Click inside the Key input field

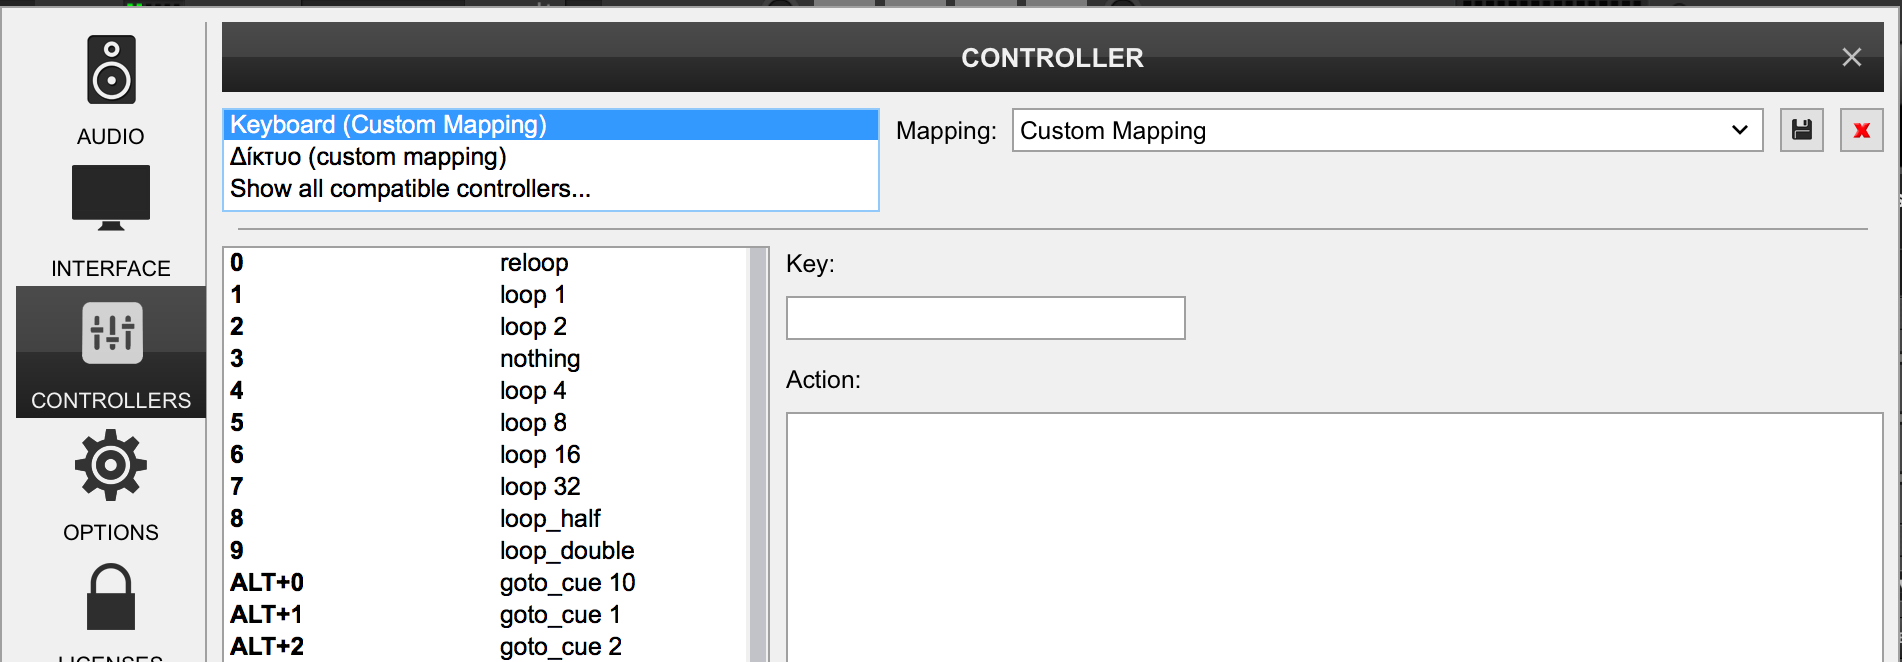985,318
